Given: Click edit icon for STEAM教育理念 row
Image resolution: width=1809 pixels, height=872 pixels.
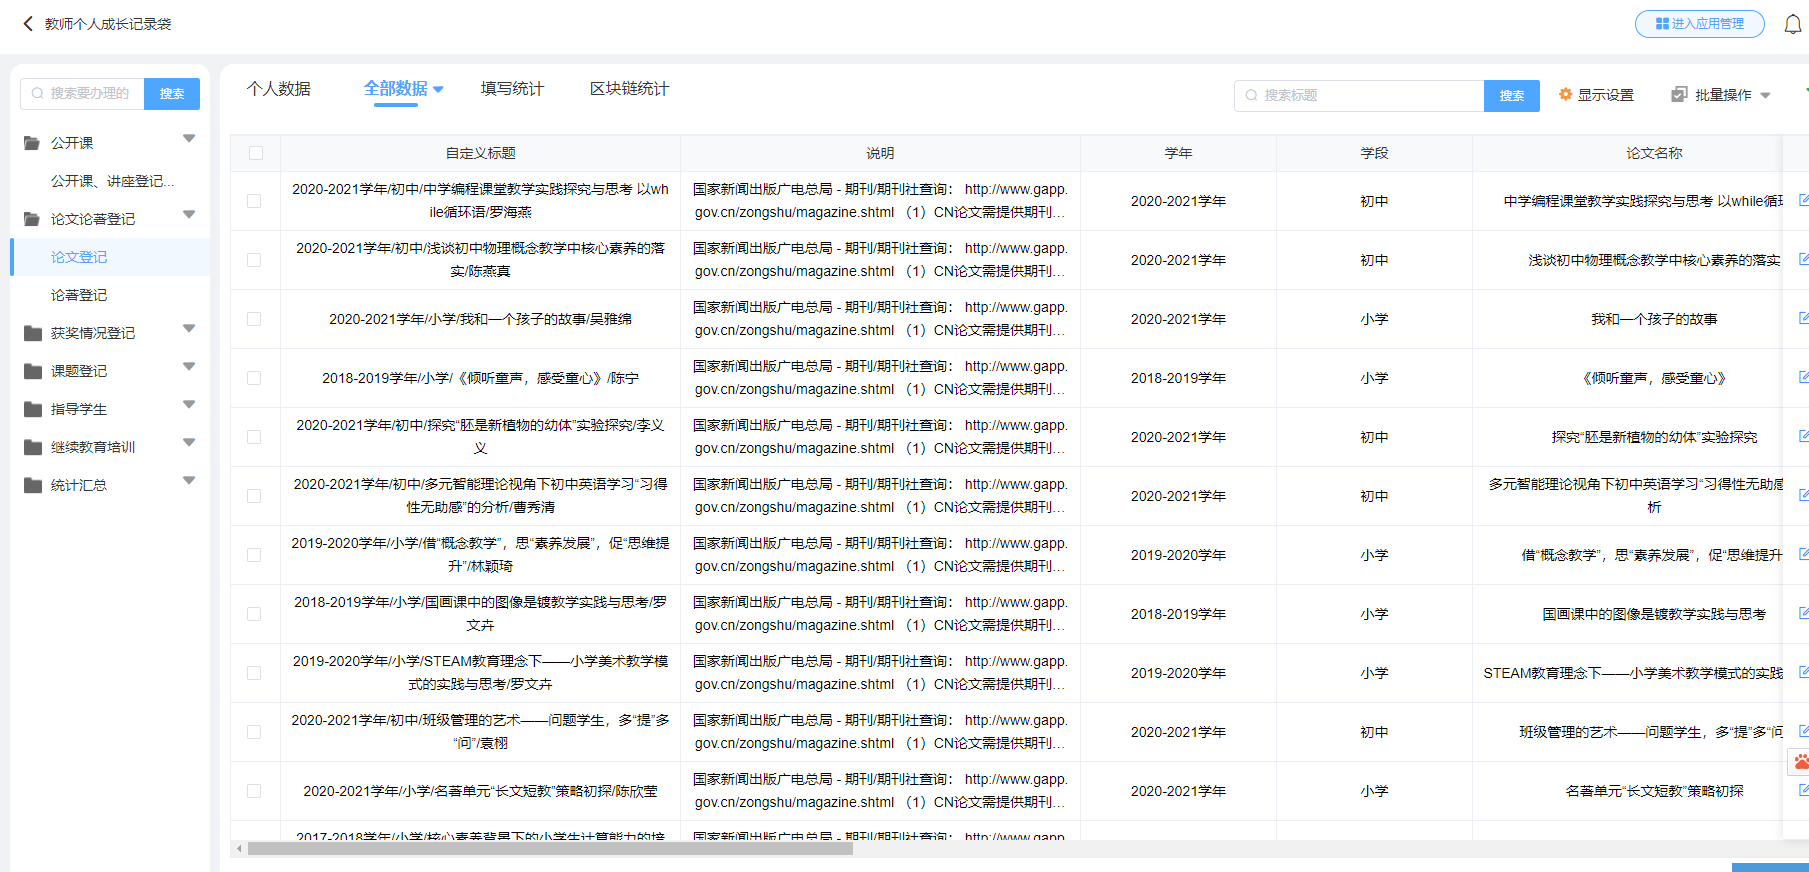Looking at the screenshot, I should pos(1803,672).
